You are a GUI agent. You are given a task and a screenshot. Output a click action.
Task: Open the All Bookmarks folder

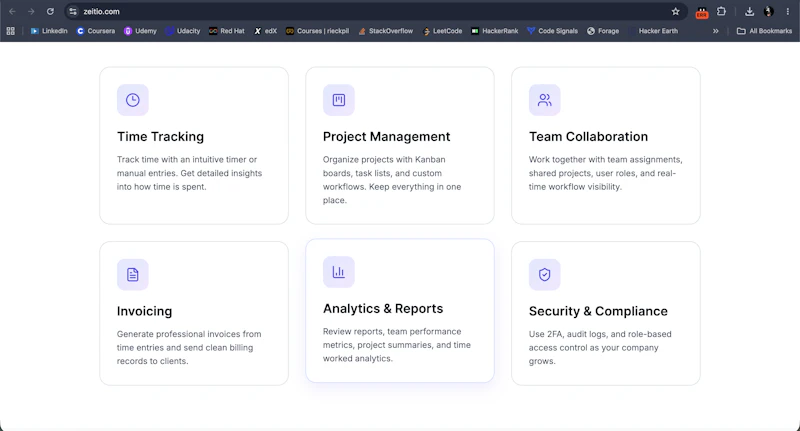click(764, 31)
